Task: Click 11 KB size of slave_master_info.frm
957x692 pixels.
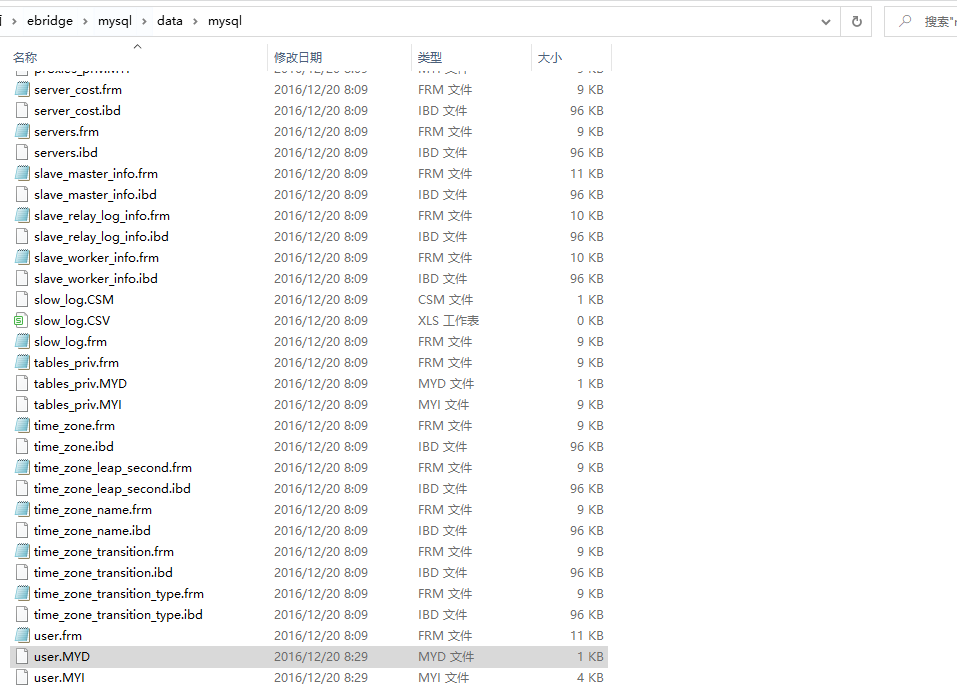Action: 587,174
